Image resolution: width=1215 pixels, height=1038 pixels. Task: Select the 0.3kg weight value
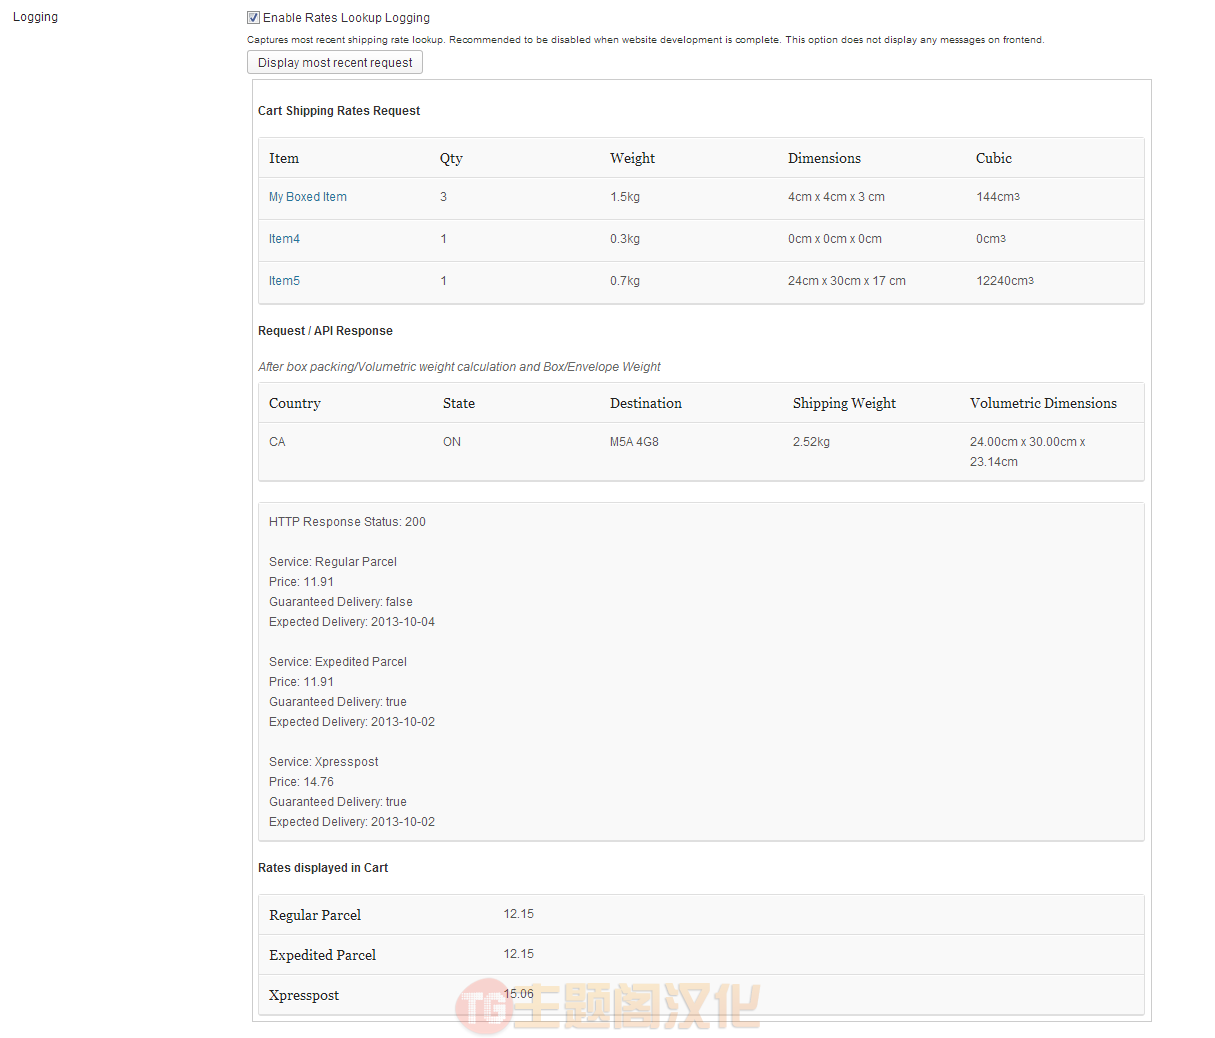pos(625,239)
